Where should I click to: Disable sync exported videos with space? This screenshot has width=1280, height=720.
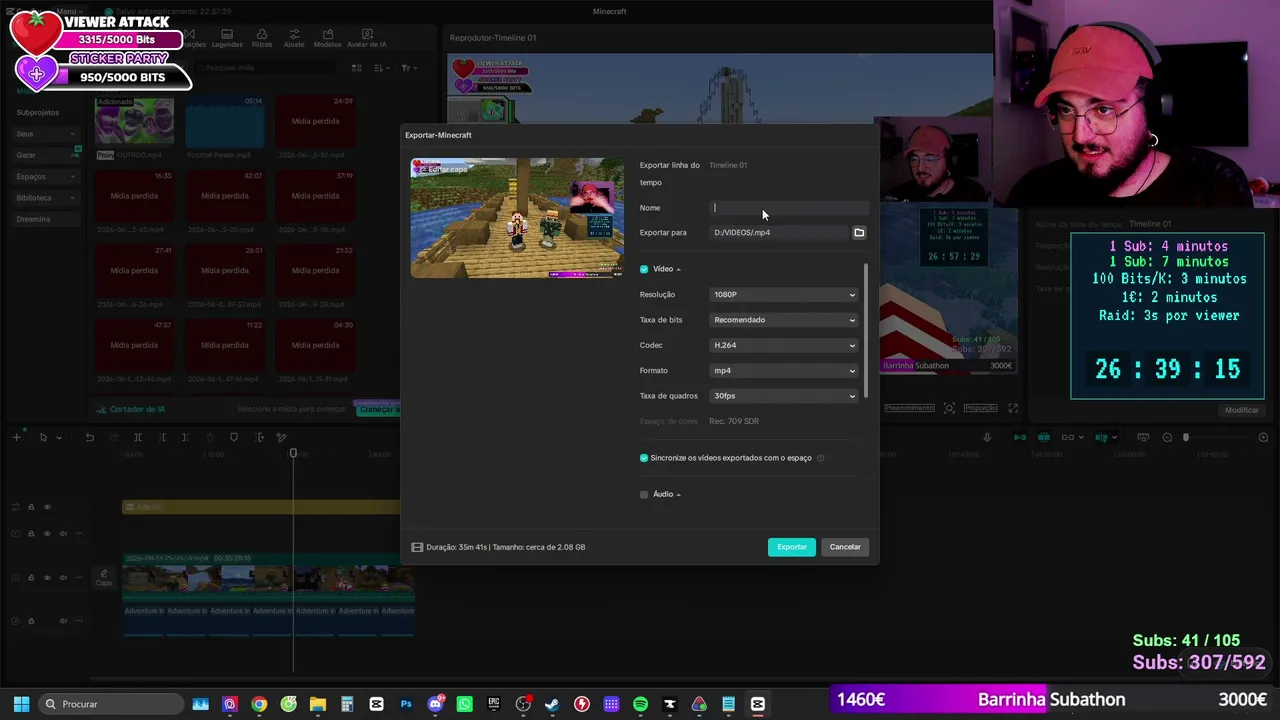point(644,458)
